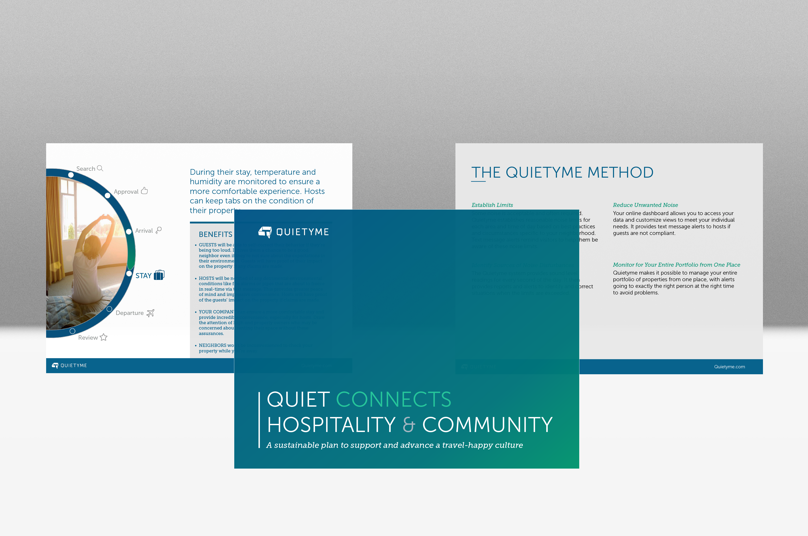Click the Your online dashboard paragraph
The height and width of the screenshot is (536, 808).
tap(673, 223)
